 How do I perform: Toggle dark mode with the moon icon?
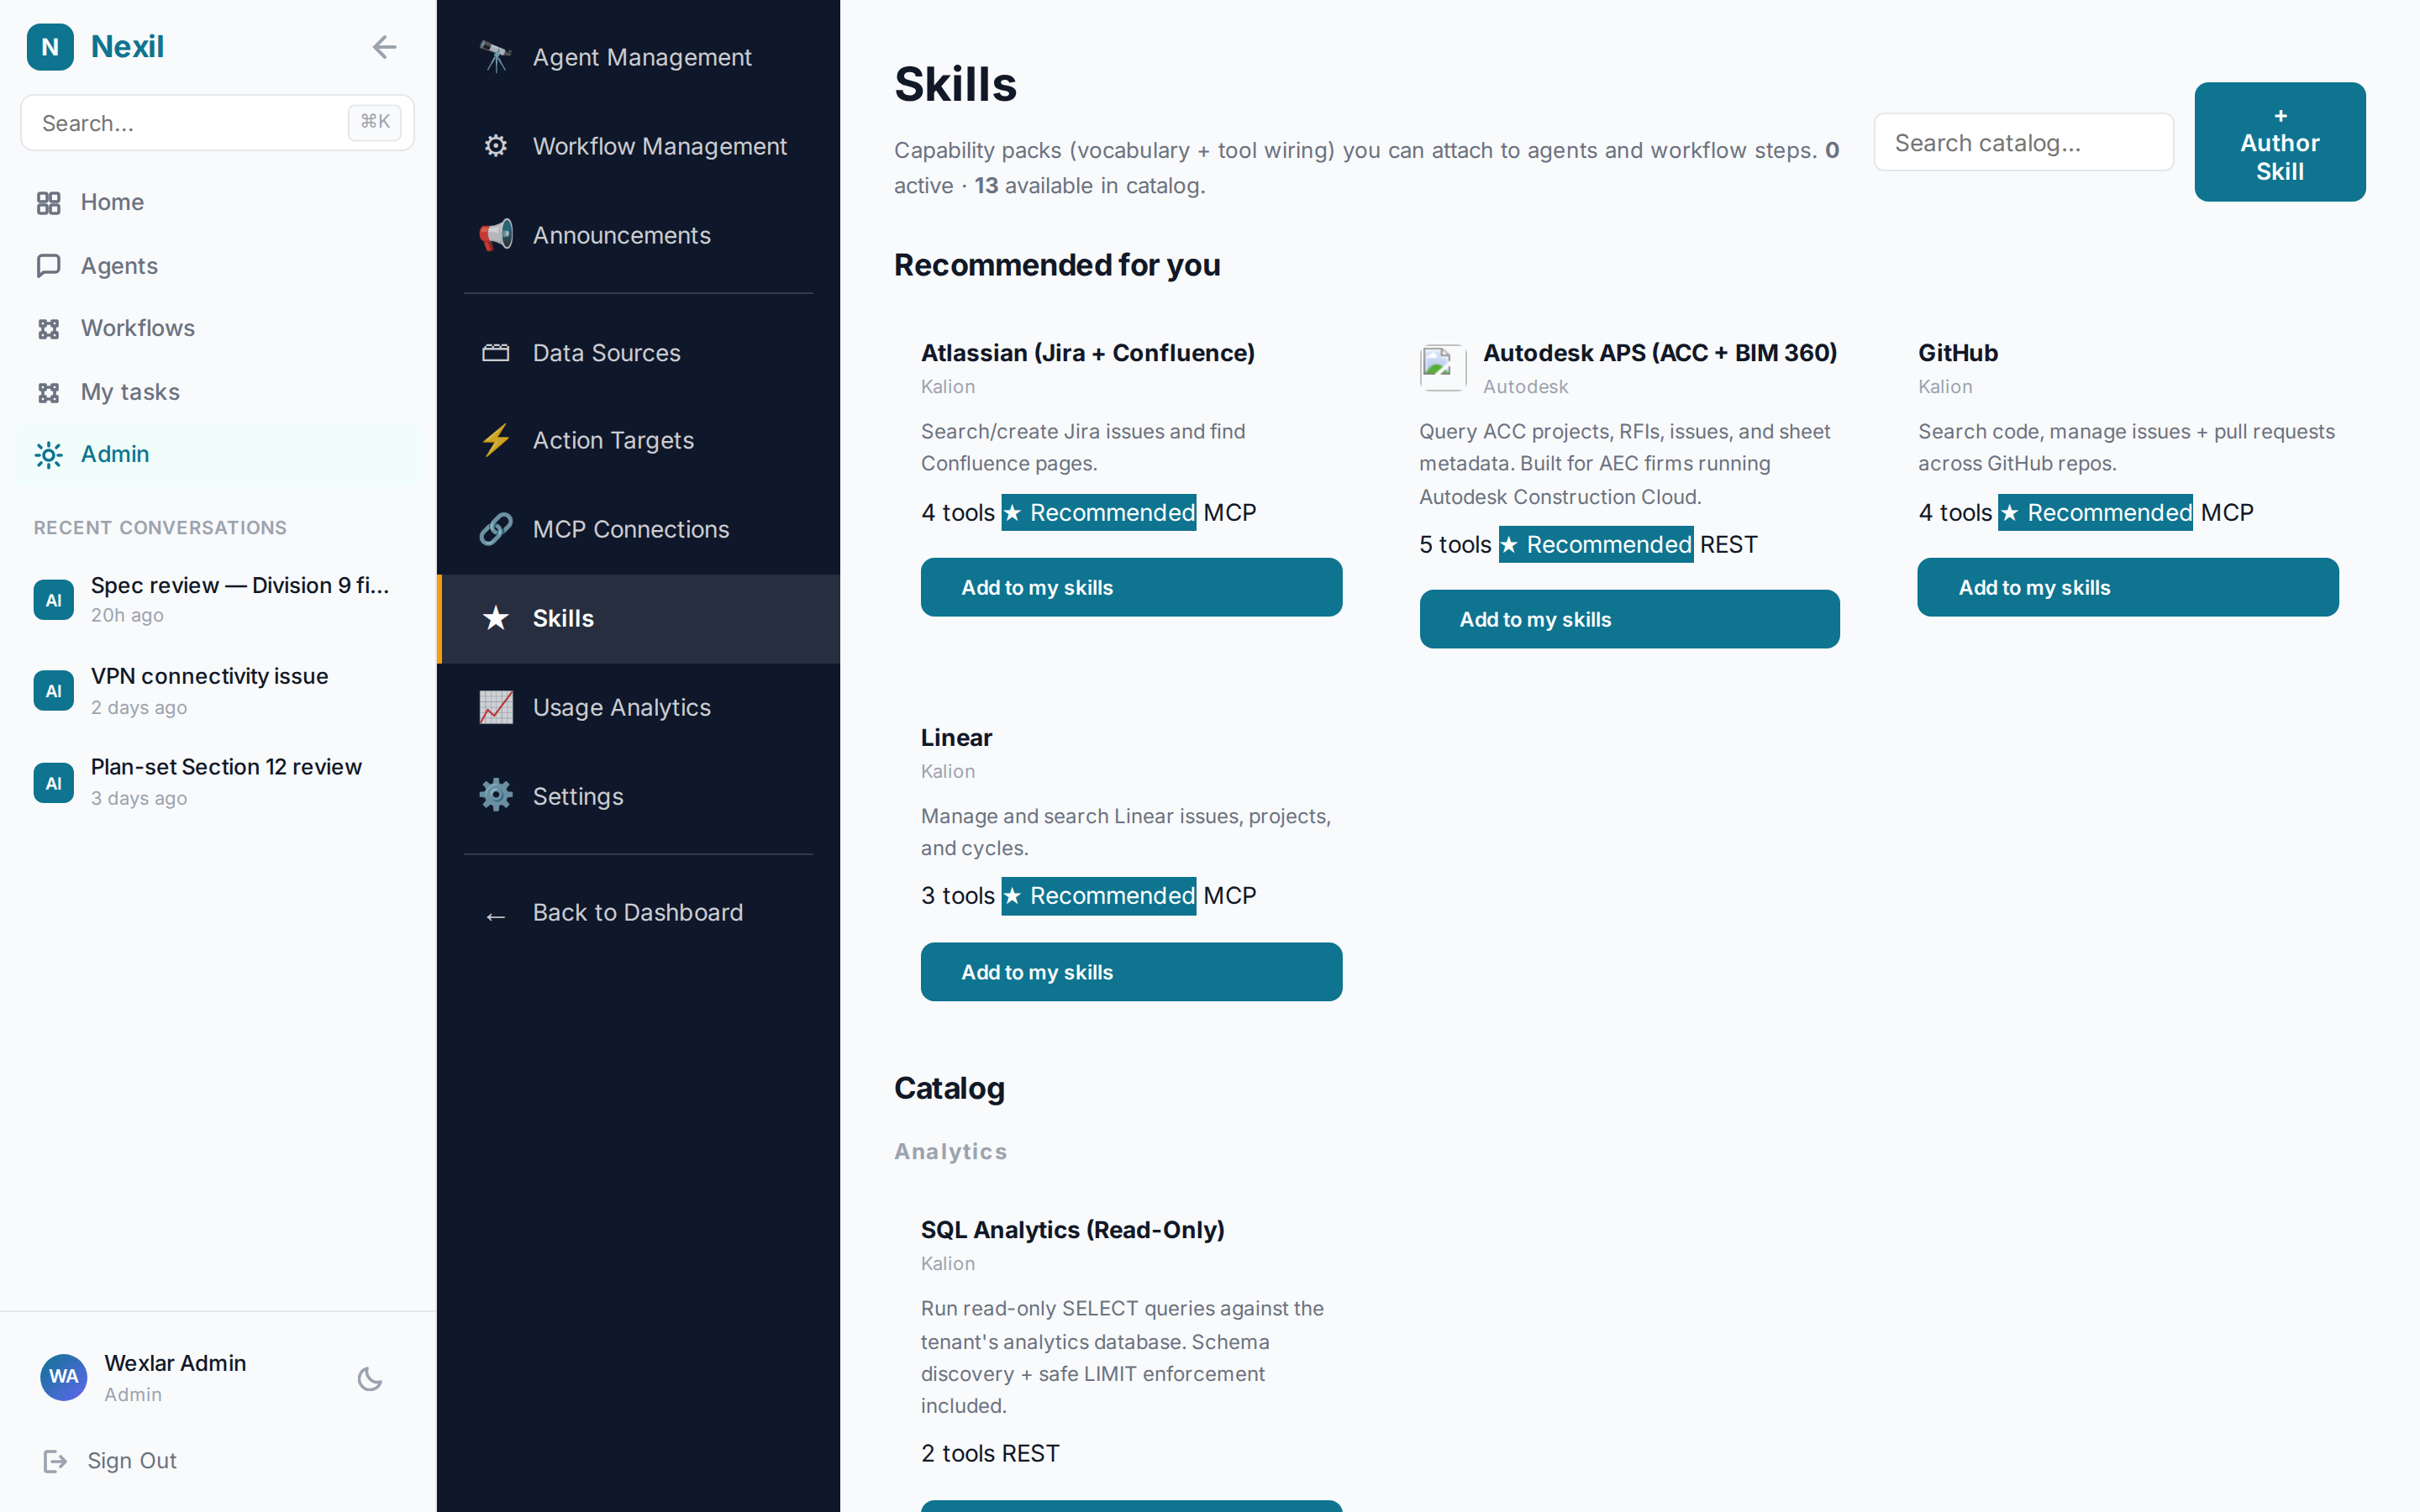[x=370, y=1379]
